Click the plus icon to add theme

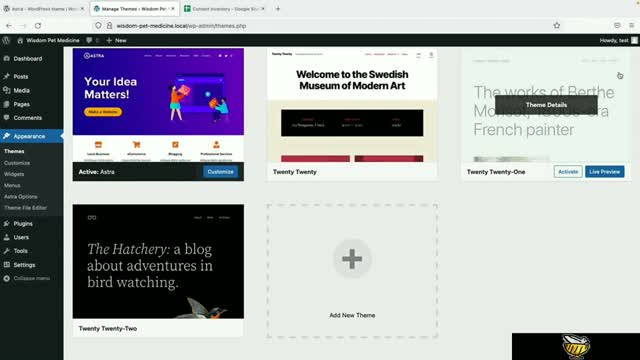pyautogui.click(x=352, y=259)
